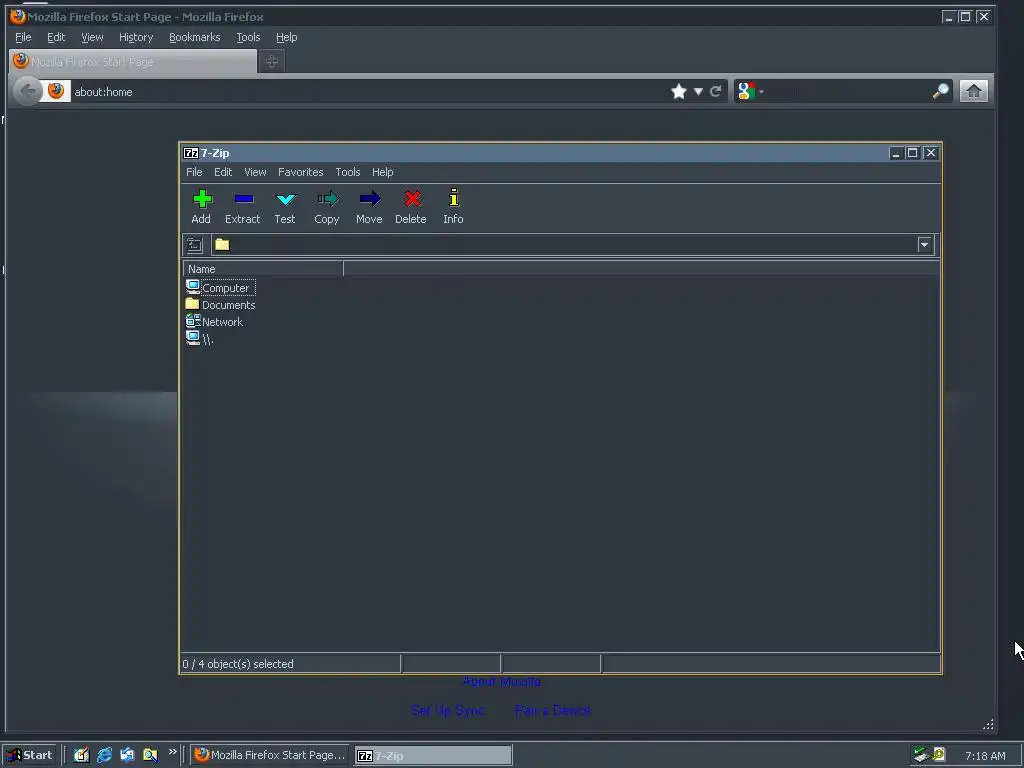Reload the page in Firefox
This screenshot has height=768, width=1024.
[715, 91]
